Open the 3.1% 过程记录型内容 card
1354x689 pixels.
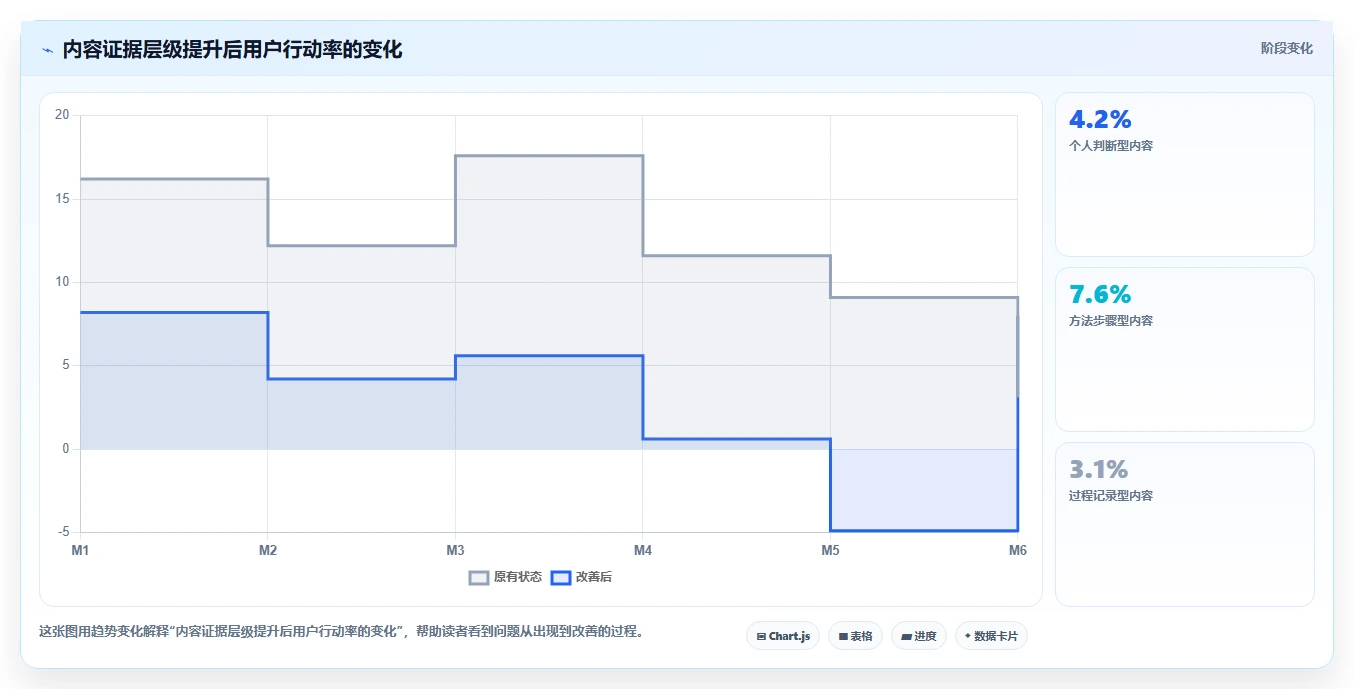[x=1184, y=524]
